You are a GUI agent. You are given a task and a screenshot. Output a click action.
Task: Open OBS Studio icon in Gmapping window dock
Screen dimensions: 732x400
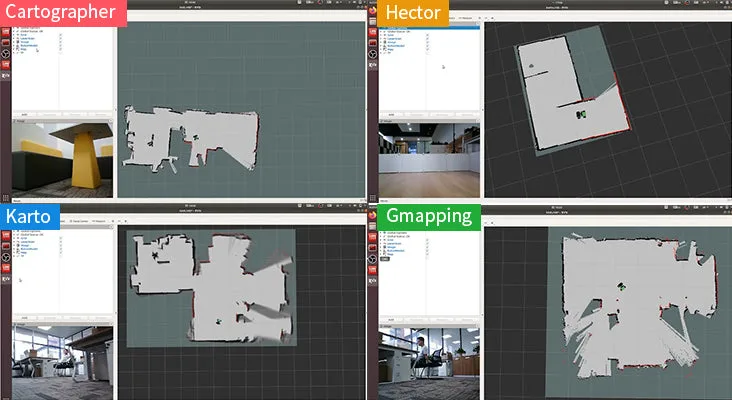[372, 259]
